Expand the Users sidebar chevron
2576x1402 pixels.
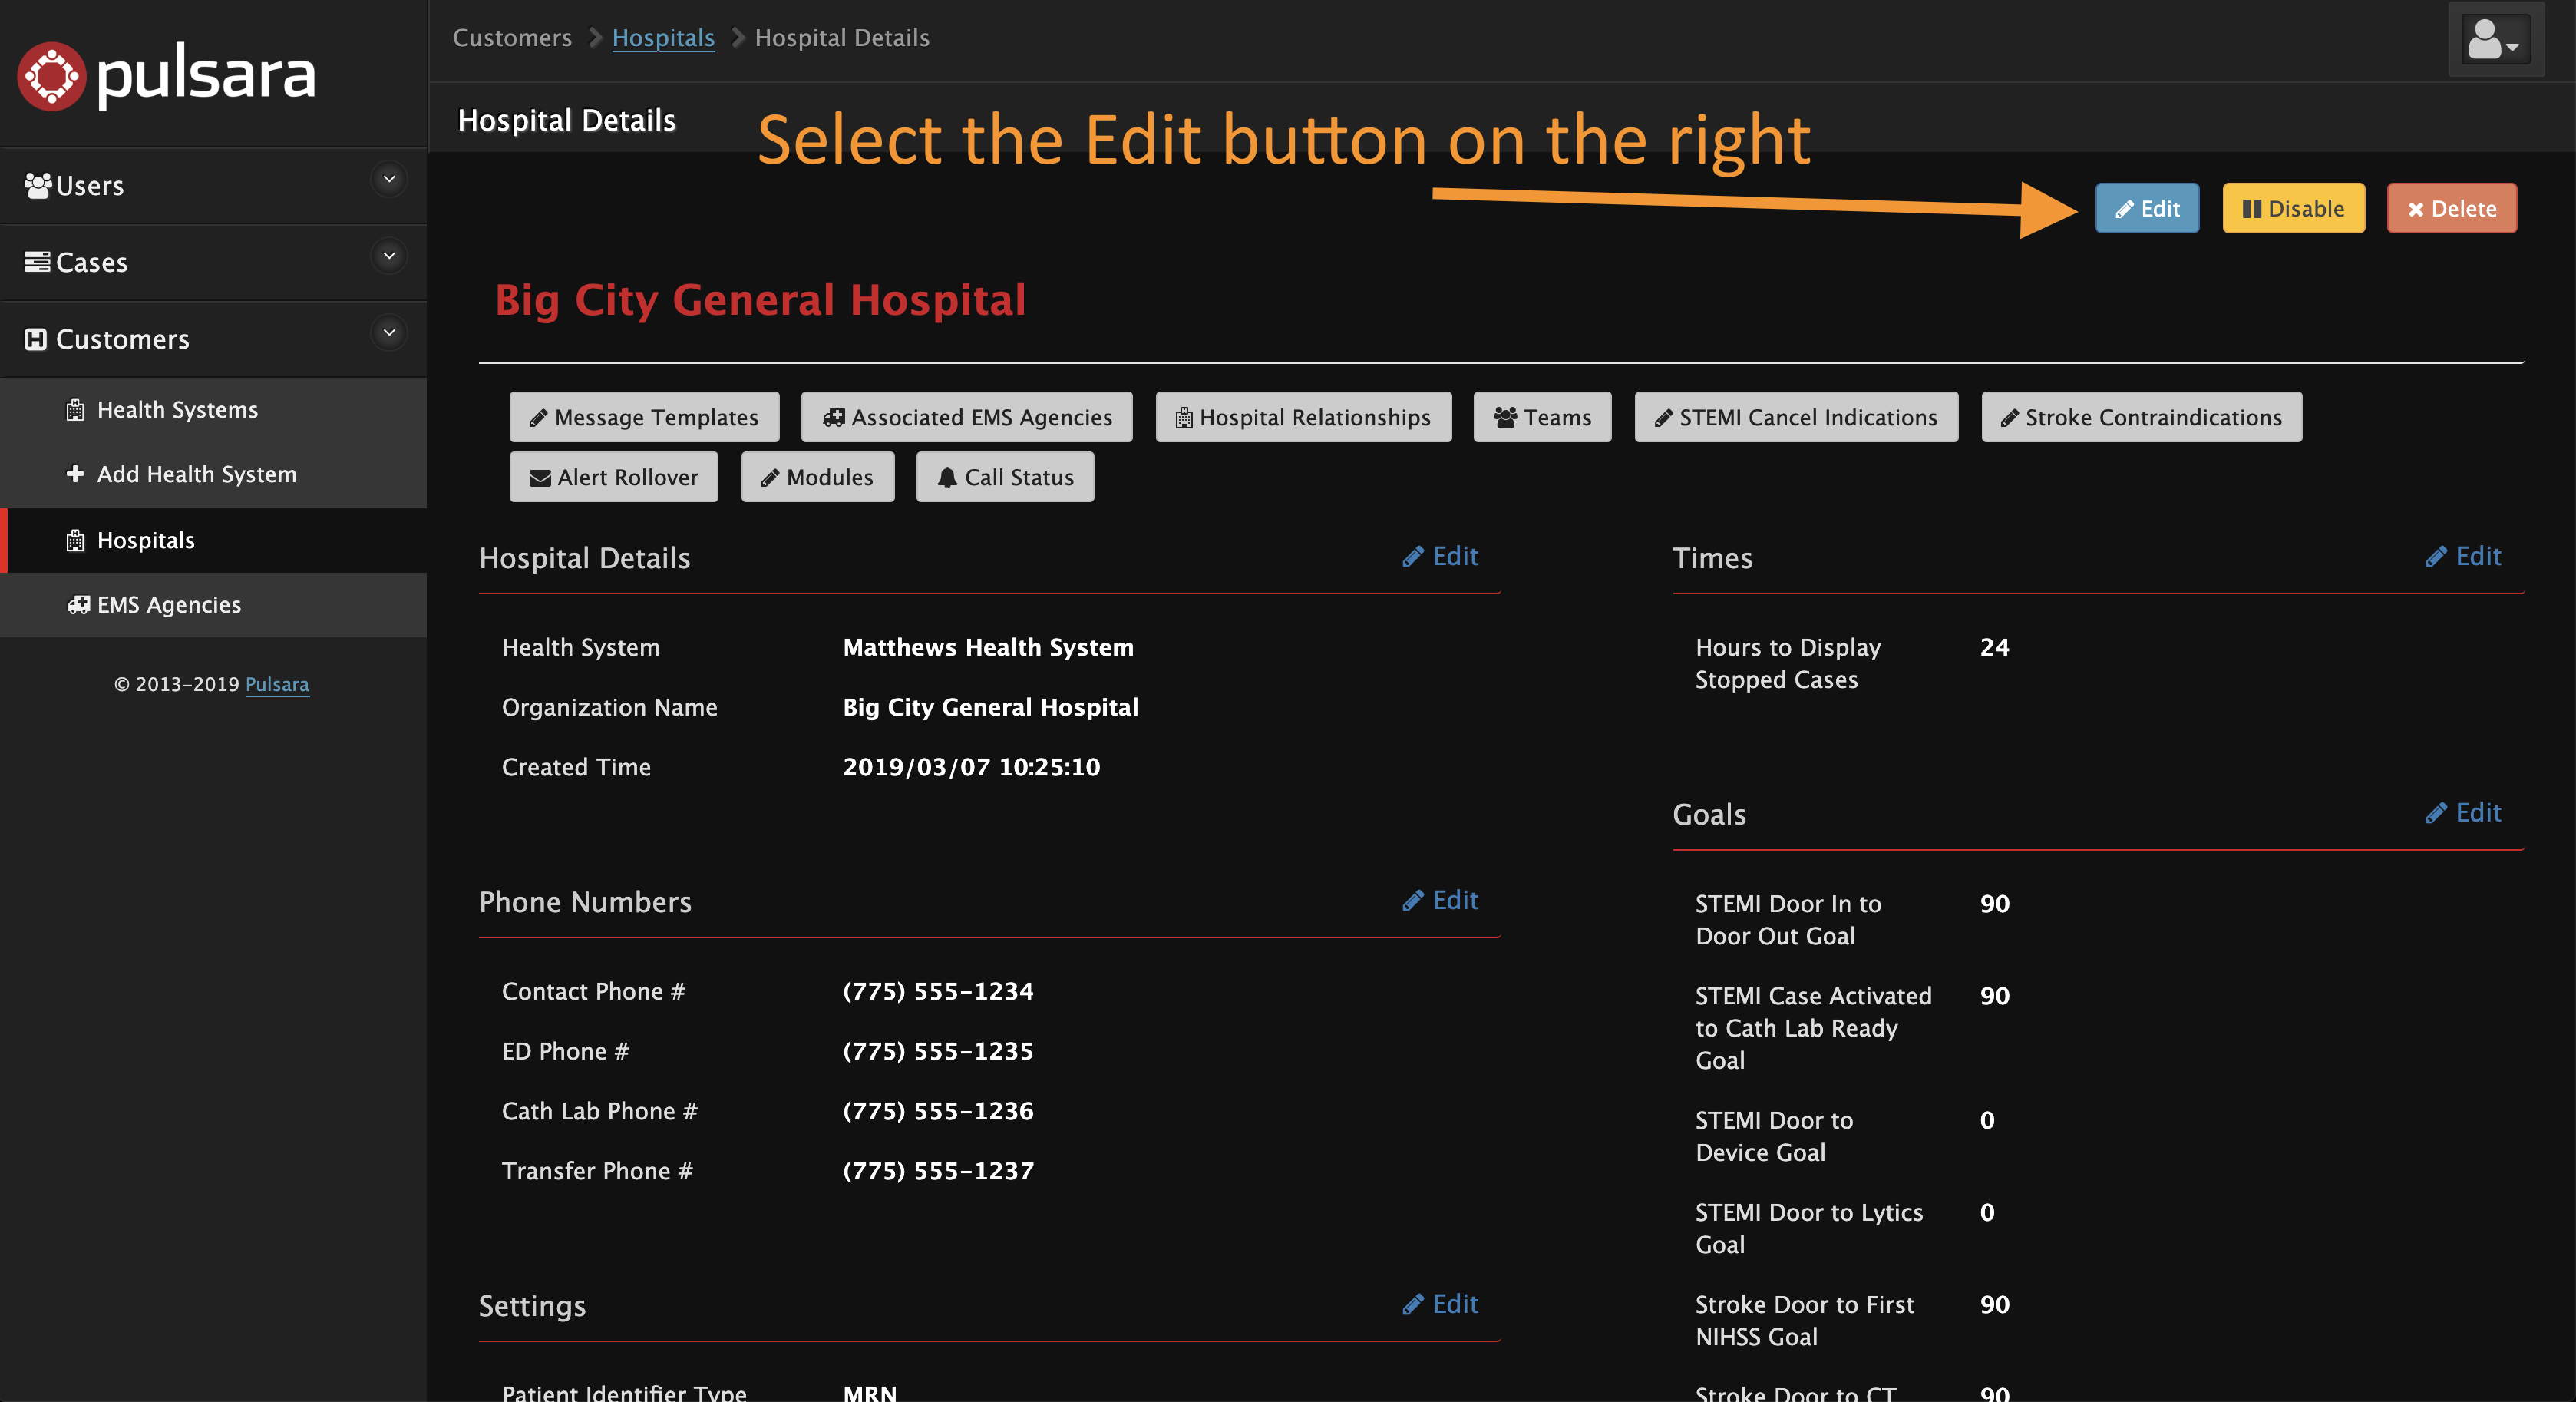click(x=389, y=180)
